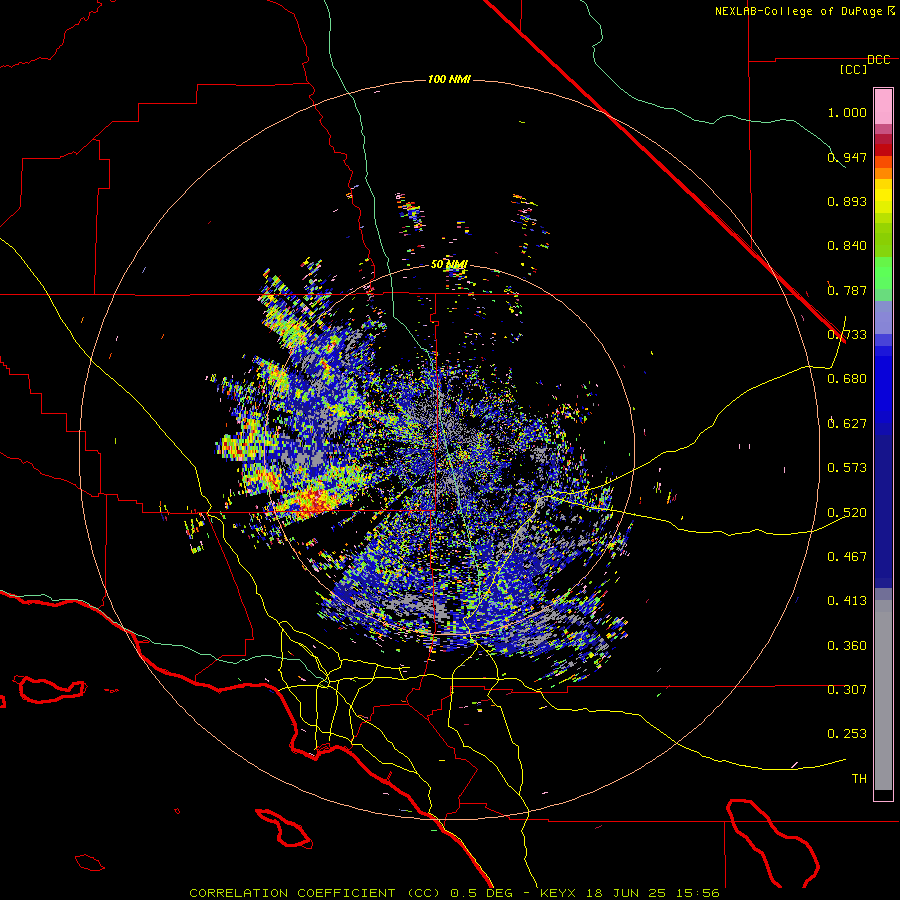Viewport: 900px width, 900px height.
Task: Pick the periwinkle segment of the color bar
Action: (883, 318)
